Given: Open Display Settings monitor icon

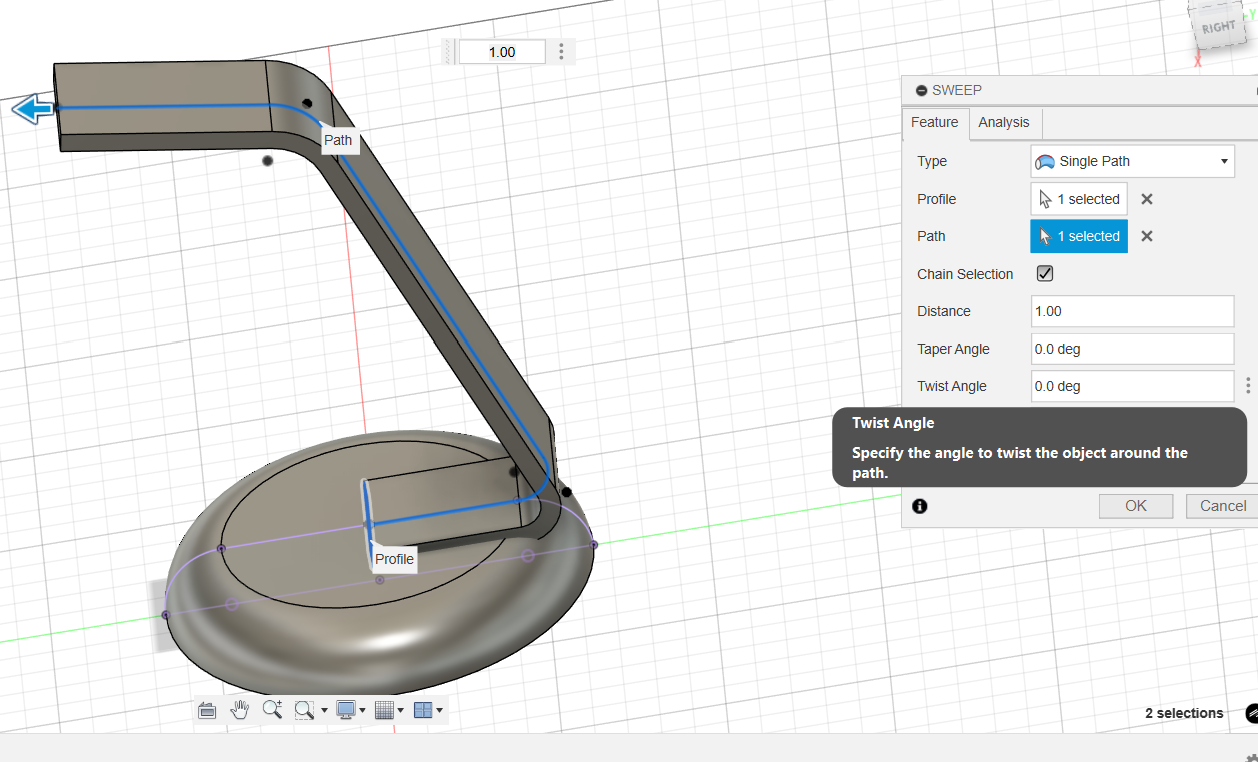Looking at the screenshot, I should click(347, 710).
